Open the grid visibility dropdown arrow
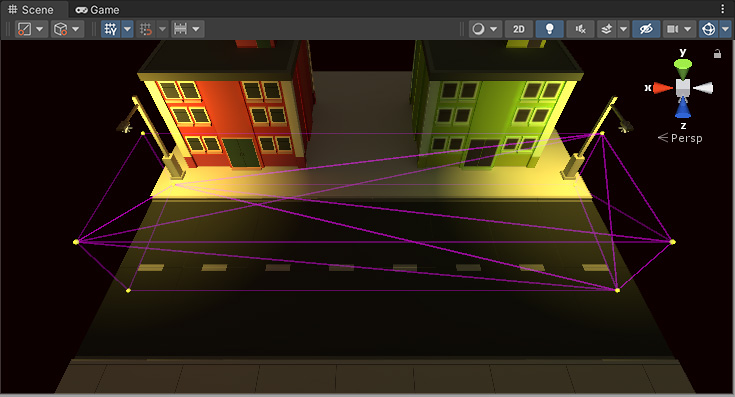 point(128,29)
